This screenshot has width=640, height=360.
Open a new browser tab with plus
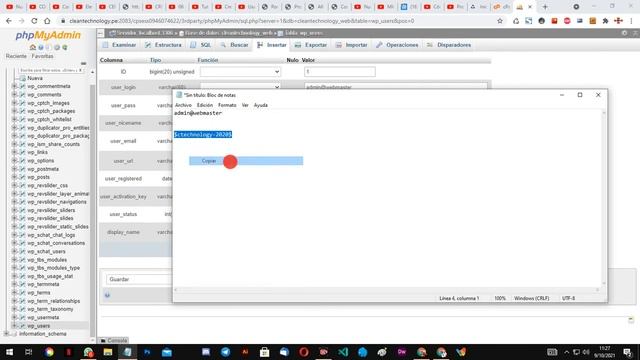(x=545, y=7)
